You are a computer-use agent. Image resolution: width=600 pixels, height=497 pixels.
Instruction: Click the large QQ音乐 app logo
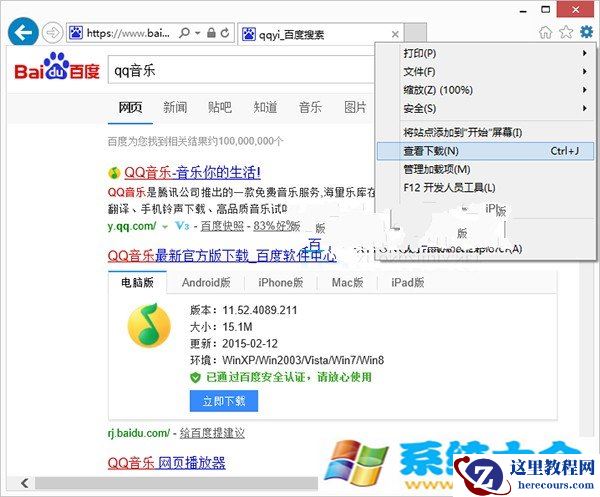149,325
